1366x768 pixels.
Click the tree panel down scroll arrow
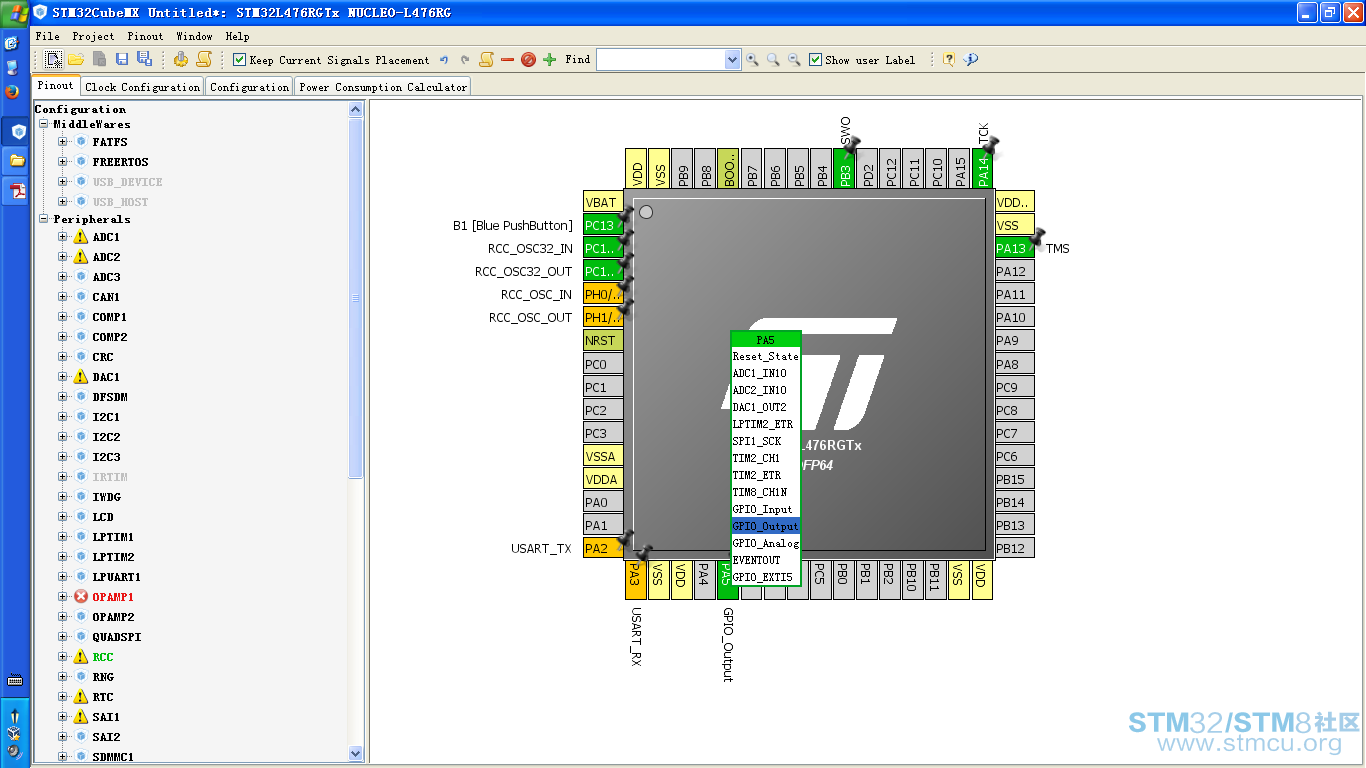tap(356, 753)
